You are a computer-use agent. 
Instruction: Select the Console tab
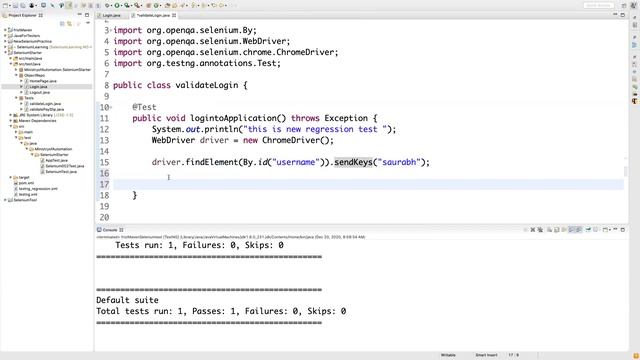tap(110, 230)
